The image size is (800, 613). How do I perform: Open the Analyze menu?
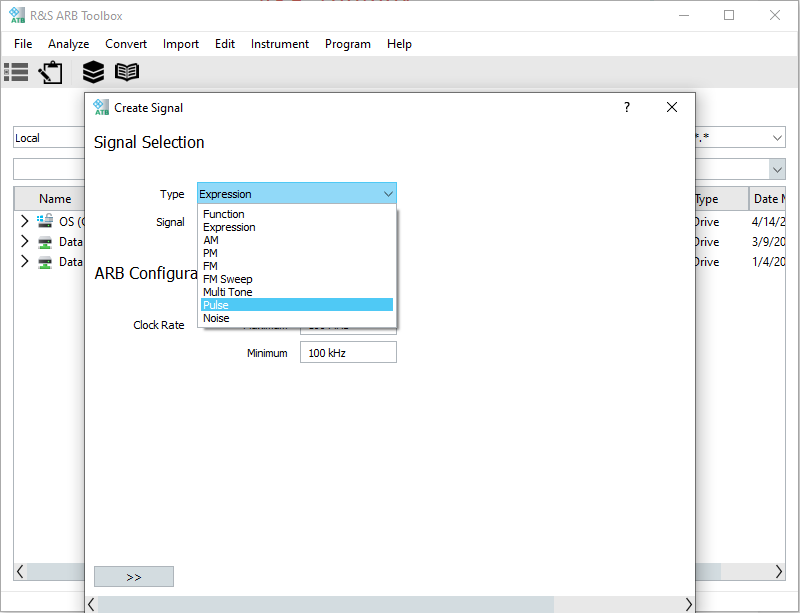68,44
